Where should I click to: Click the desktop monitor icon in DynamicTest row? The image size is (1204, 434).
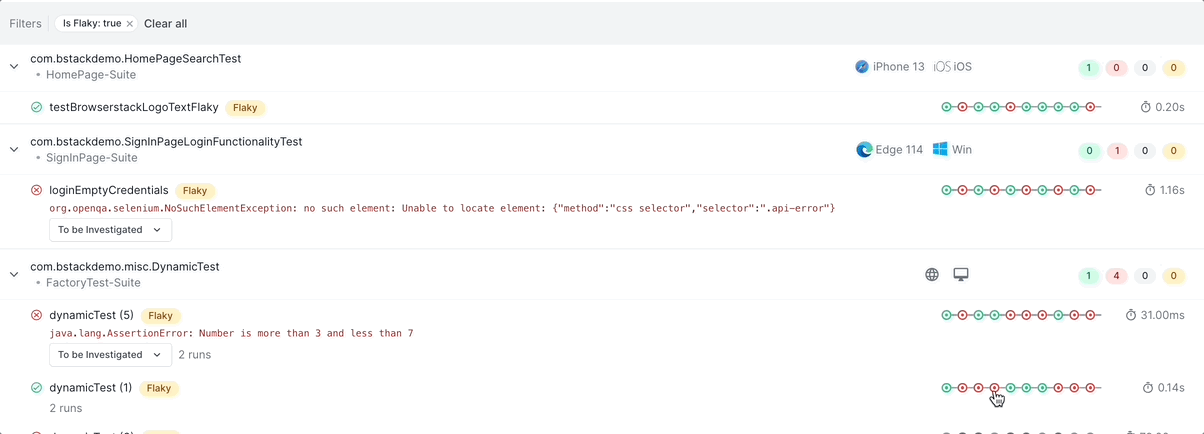point(961,274)
